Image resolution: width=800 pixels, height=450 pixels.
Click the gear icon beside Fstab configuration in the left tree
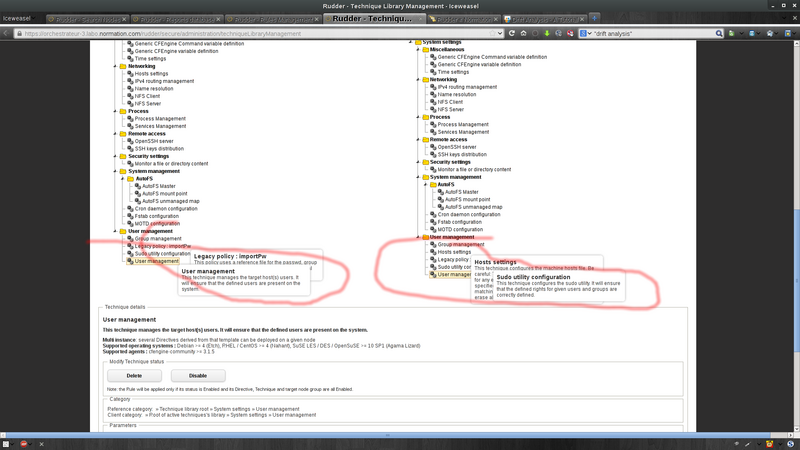coord(130,216)
